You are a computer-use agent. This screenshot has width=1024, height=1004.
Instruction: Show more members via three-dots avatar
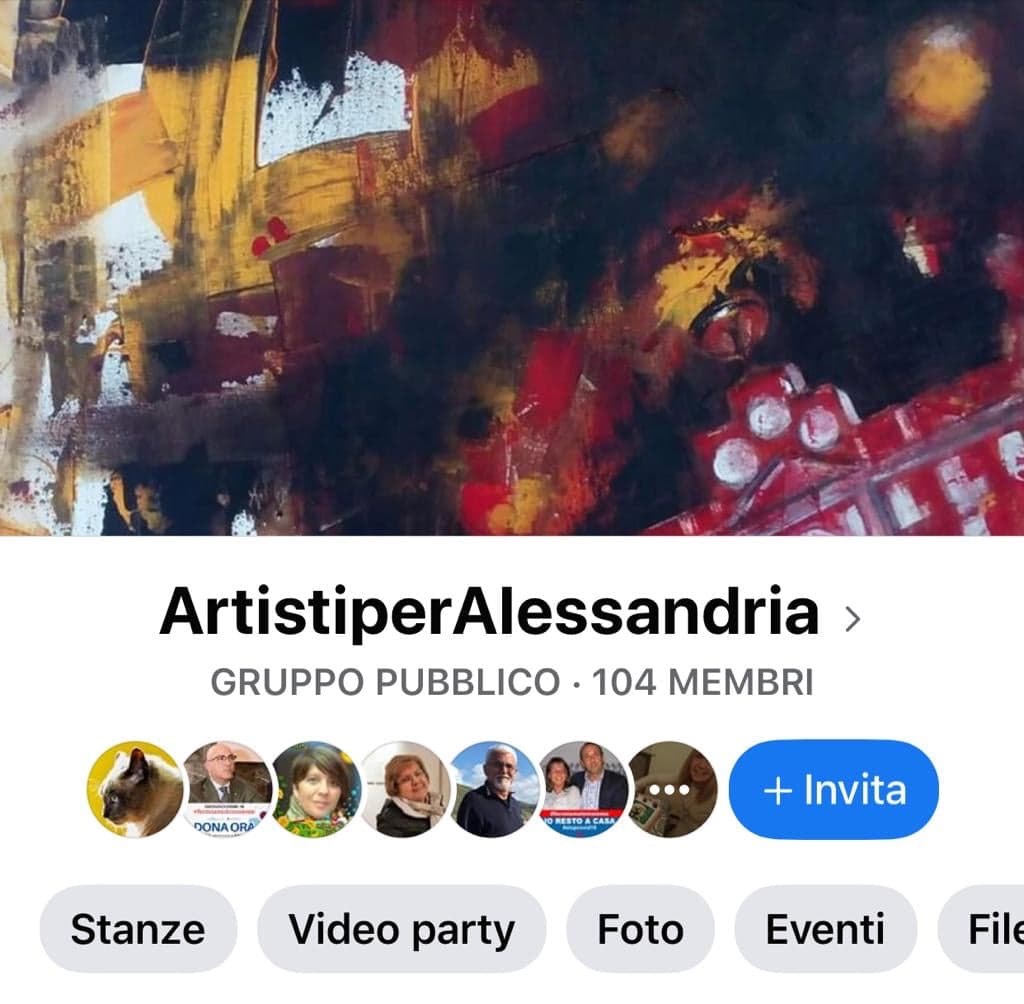point(672,789)
